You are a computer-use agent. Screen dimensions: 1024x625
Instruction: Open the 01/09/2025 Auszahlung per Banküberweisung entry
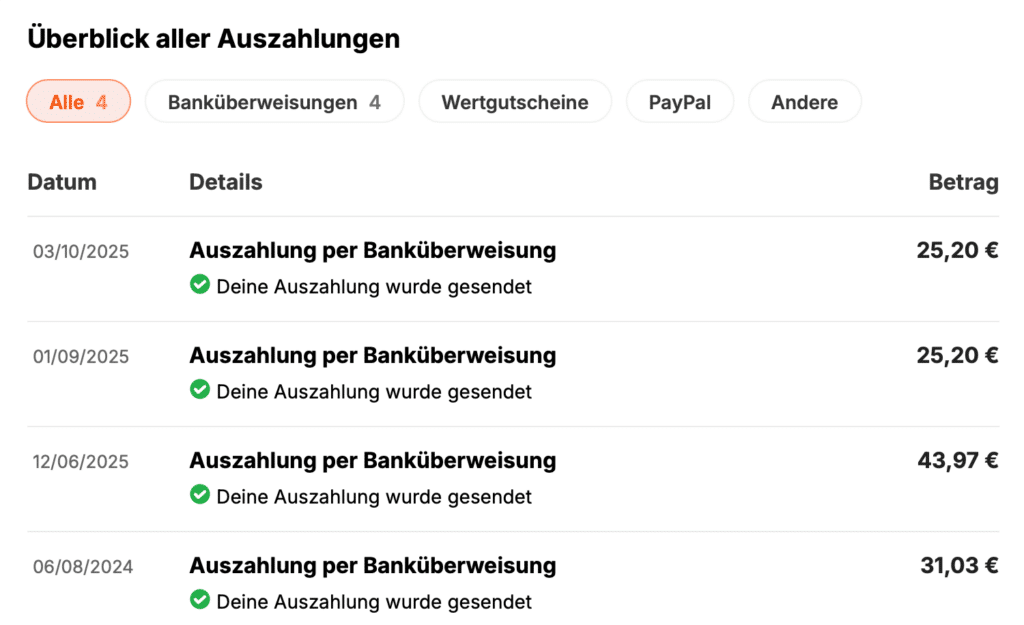372,355
